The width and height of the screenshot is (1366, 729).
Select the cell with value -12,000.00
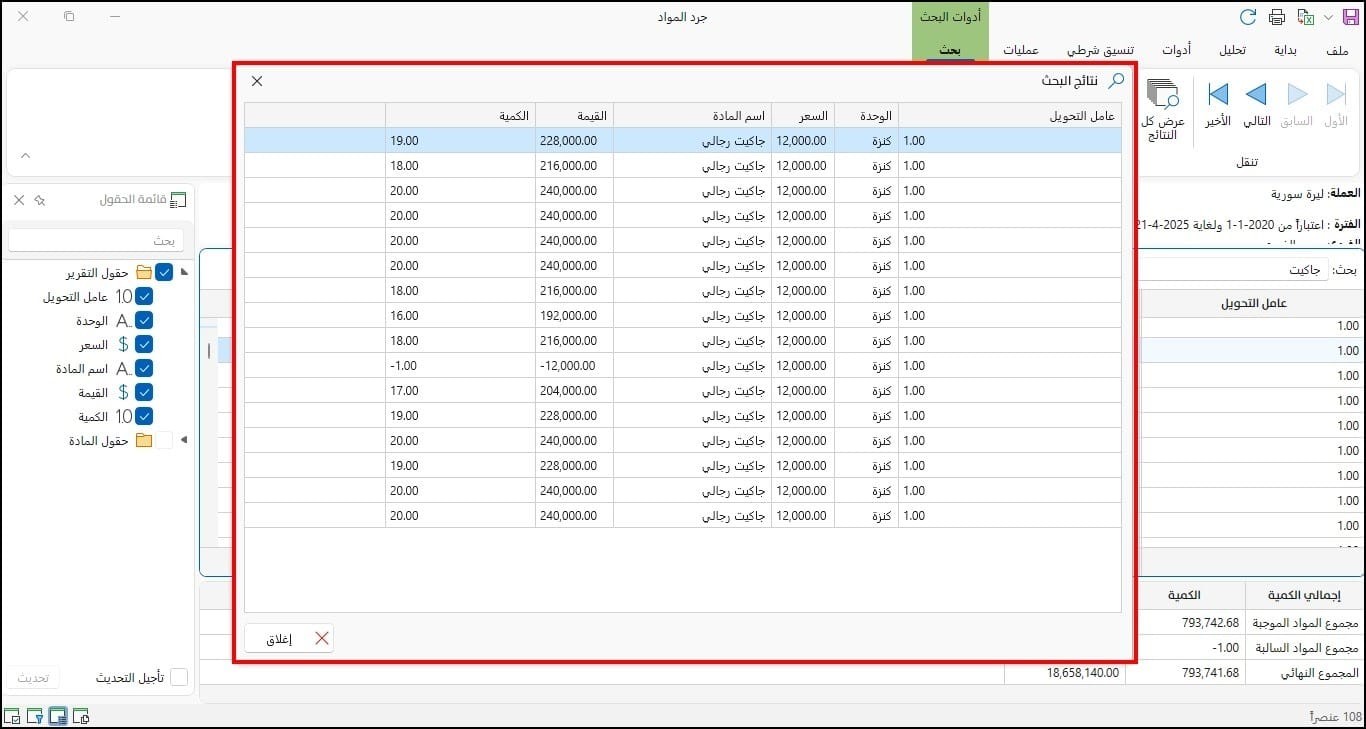(x=574, y=366)
